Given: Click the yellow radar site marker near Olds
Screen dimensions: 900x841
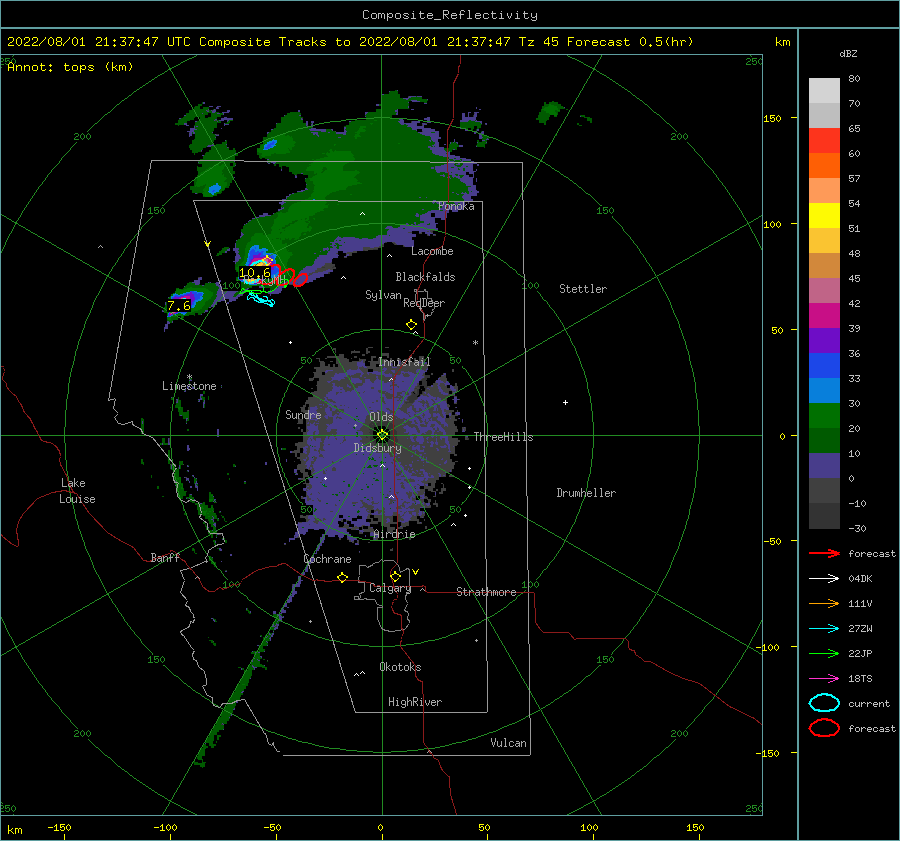Looking at the screenshot, I should [382, 435].
